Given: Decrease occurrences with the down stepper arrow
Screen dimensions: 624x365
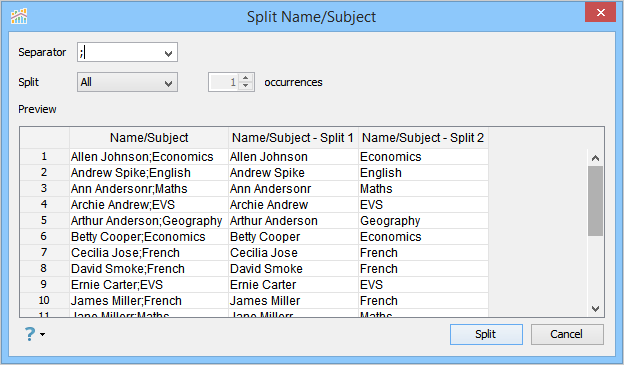Looking at the screenshot, I should pyautogui.click(x=246, y=86).
